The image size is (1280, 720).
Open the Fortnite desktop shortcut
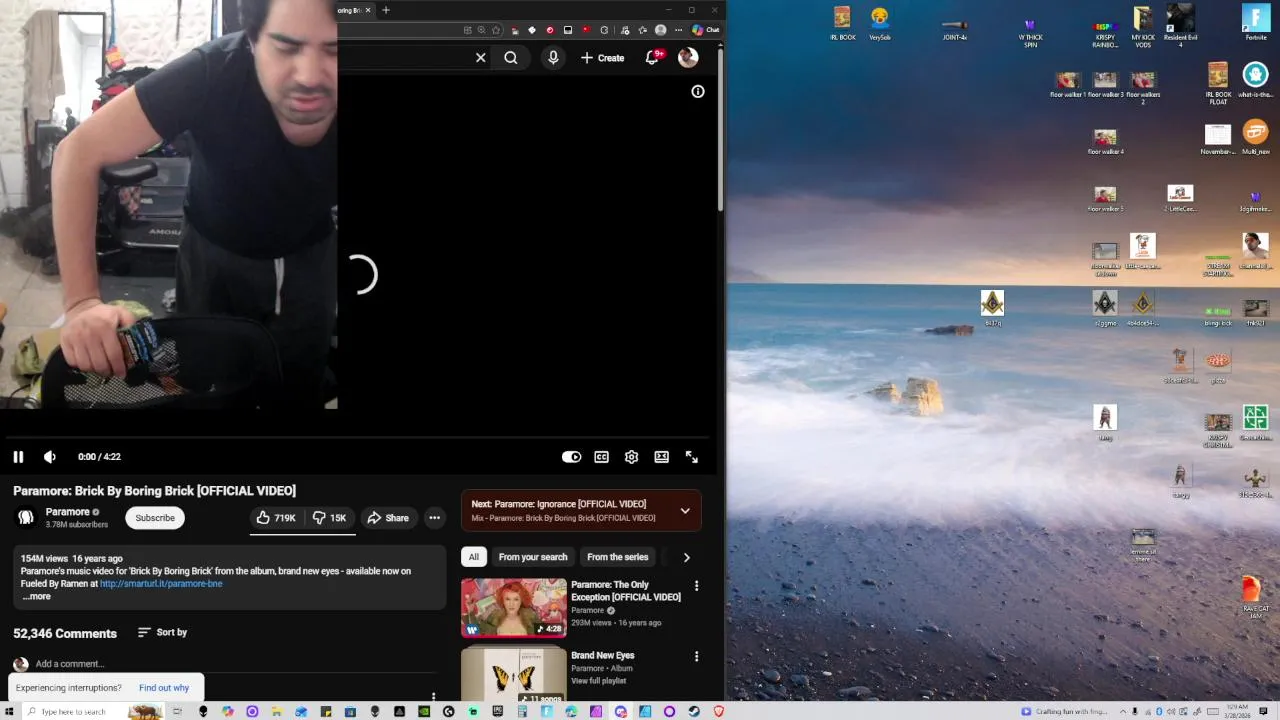click(x=1256, y=22)
